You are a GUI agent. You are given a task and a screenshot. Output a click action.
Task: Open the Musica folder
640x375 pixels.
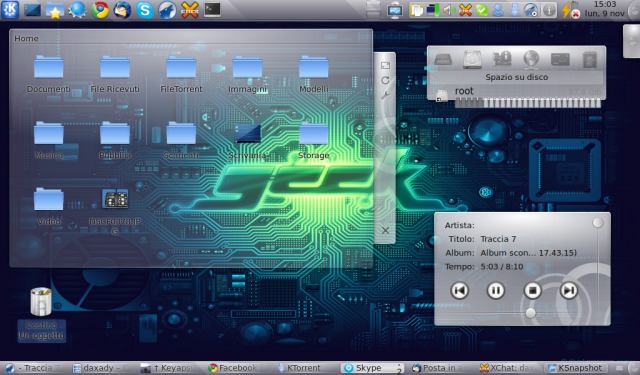[49, 141]
